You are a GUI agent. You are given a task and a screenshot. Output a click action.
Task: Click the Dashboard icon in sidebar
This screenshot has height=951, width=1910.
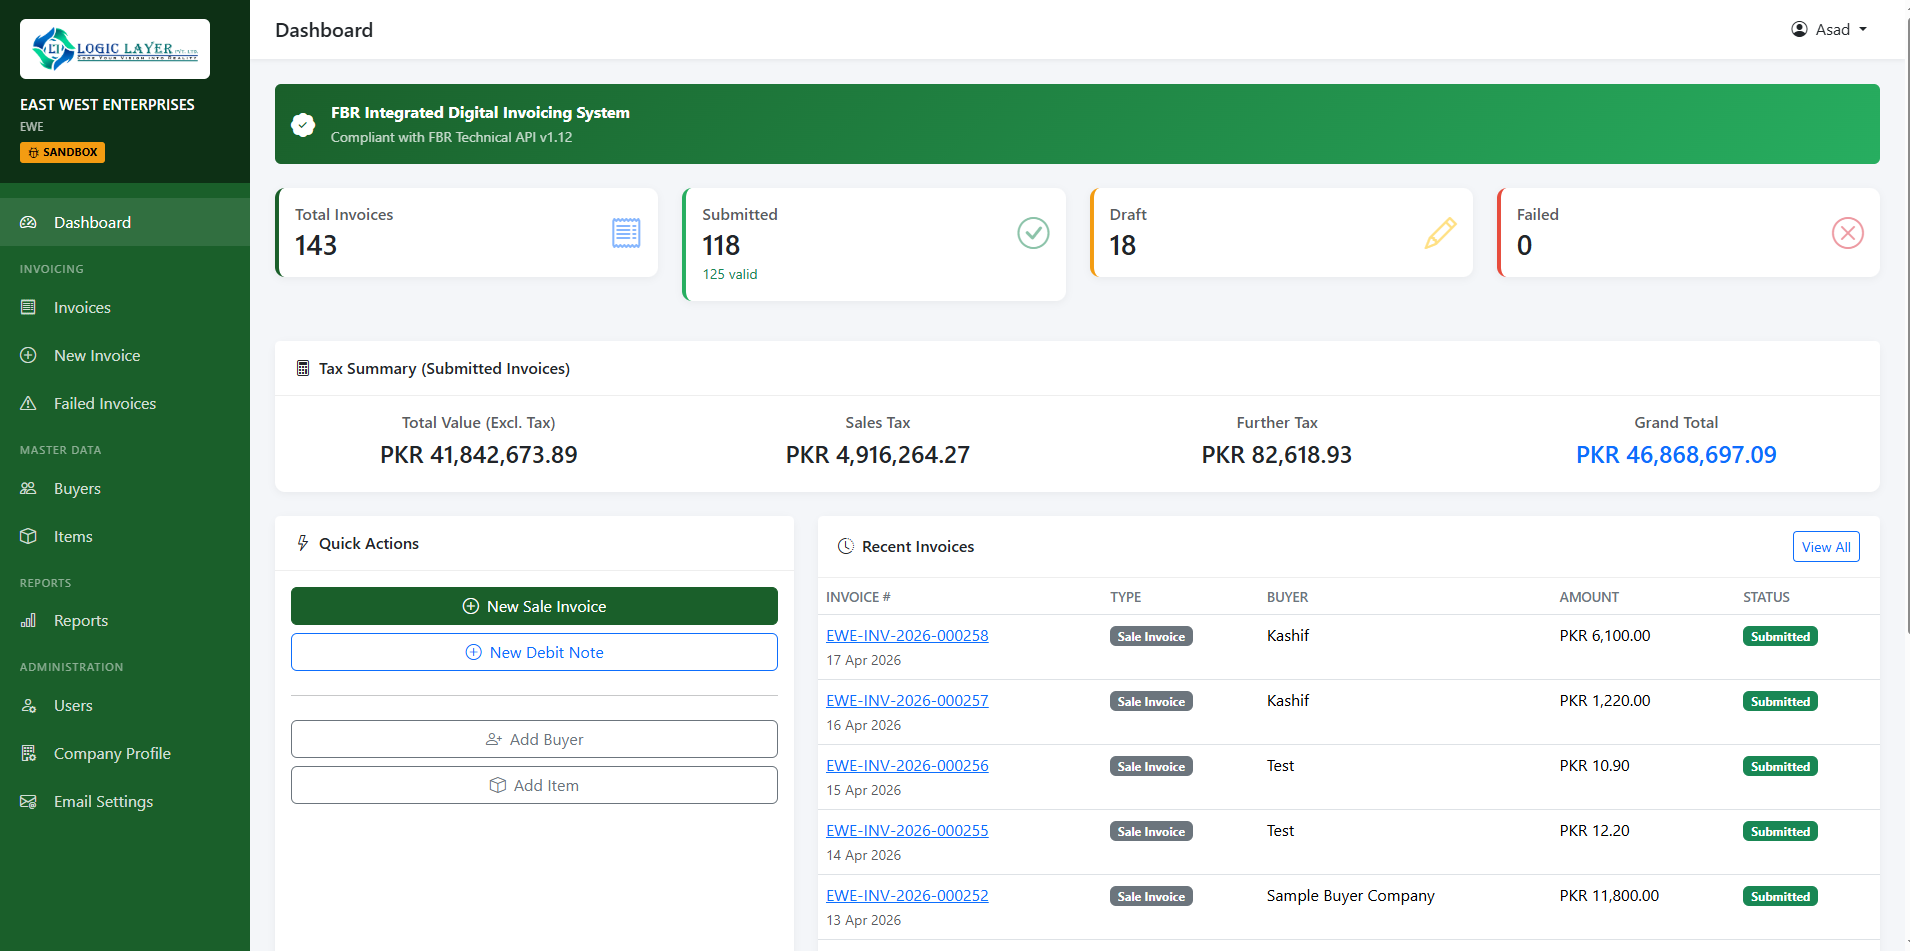tap(27, 222)
